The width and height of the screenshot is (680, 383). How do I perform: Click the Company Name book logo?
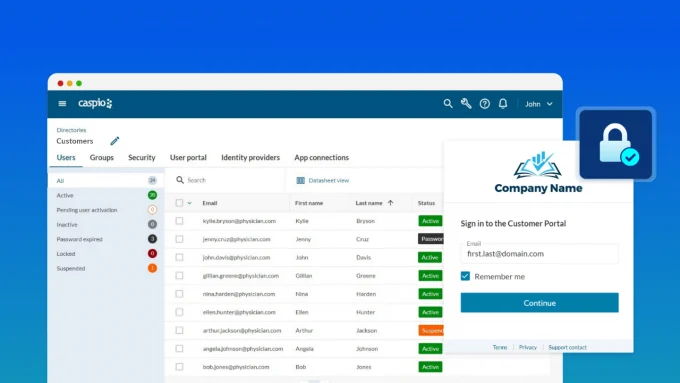[538, 166]
